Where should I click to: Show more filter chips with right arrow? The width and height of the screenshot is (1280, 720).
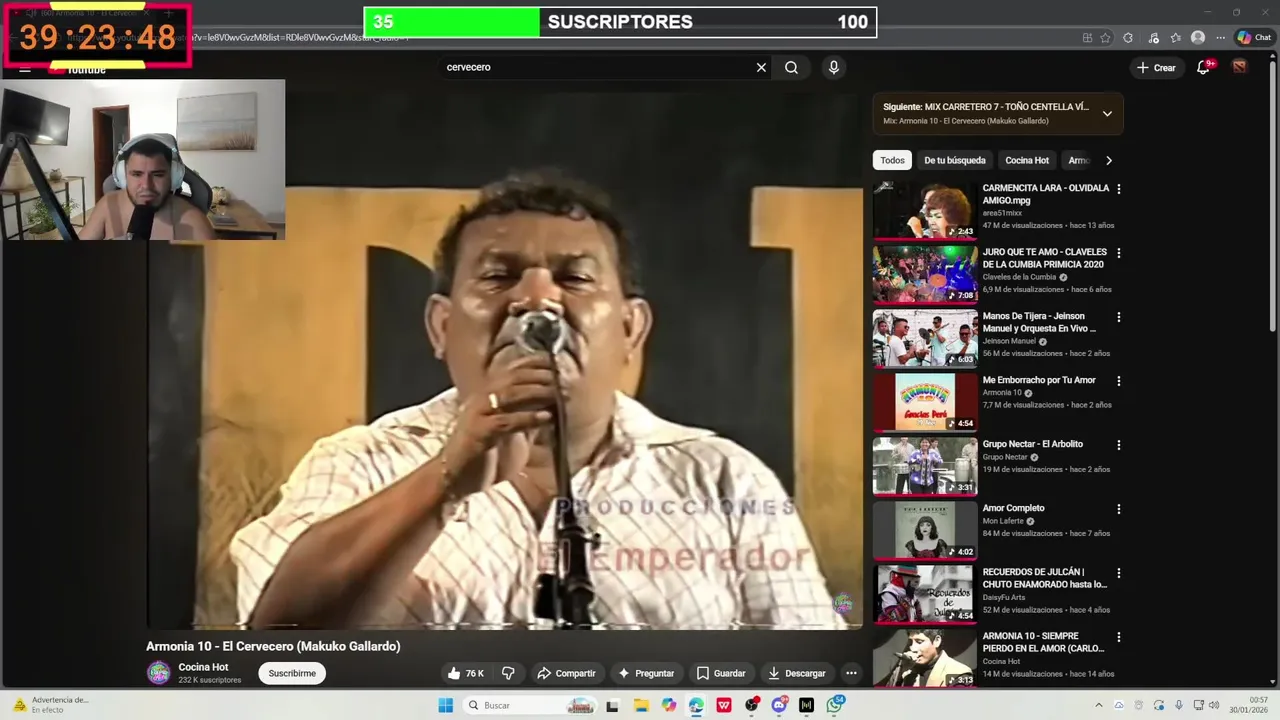click(x=1108, y=160)
